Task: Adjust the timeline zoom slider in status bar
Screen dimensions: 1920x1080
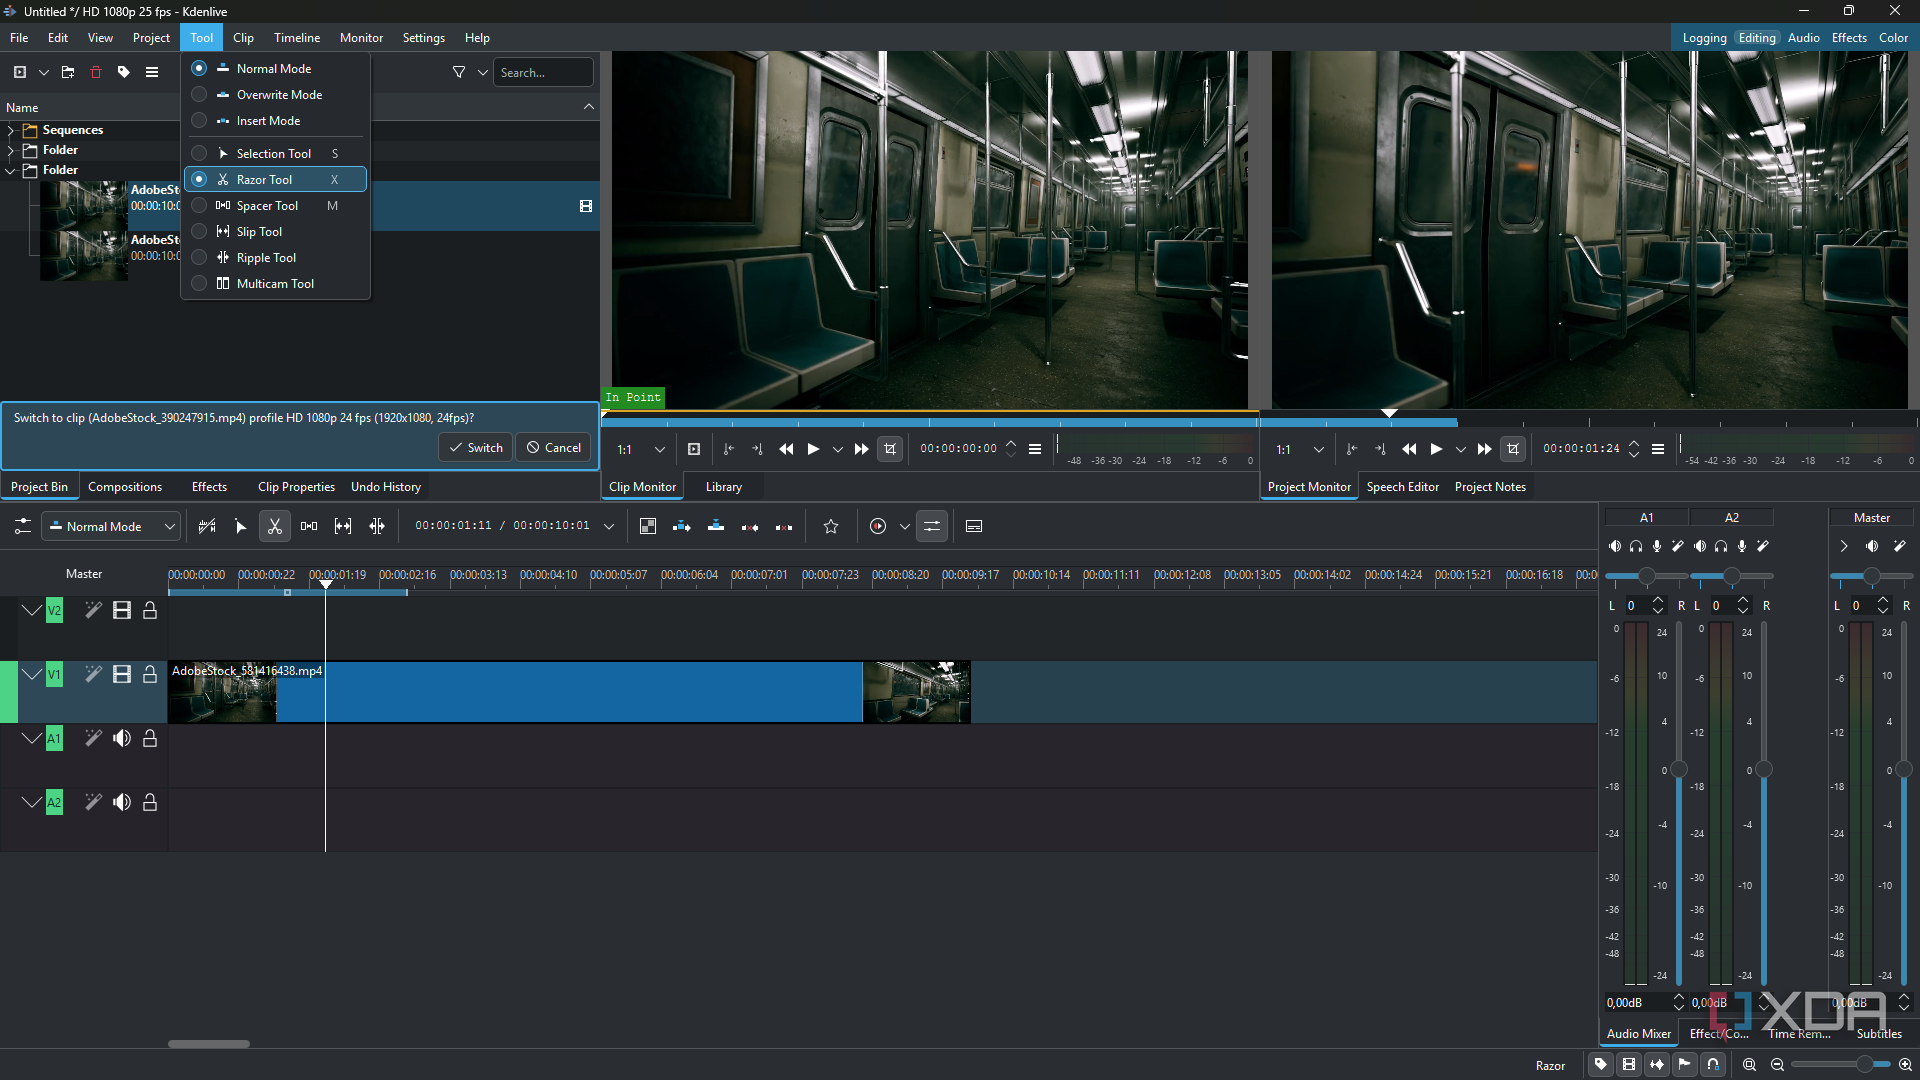Action: point(1840,1065)
